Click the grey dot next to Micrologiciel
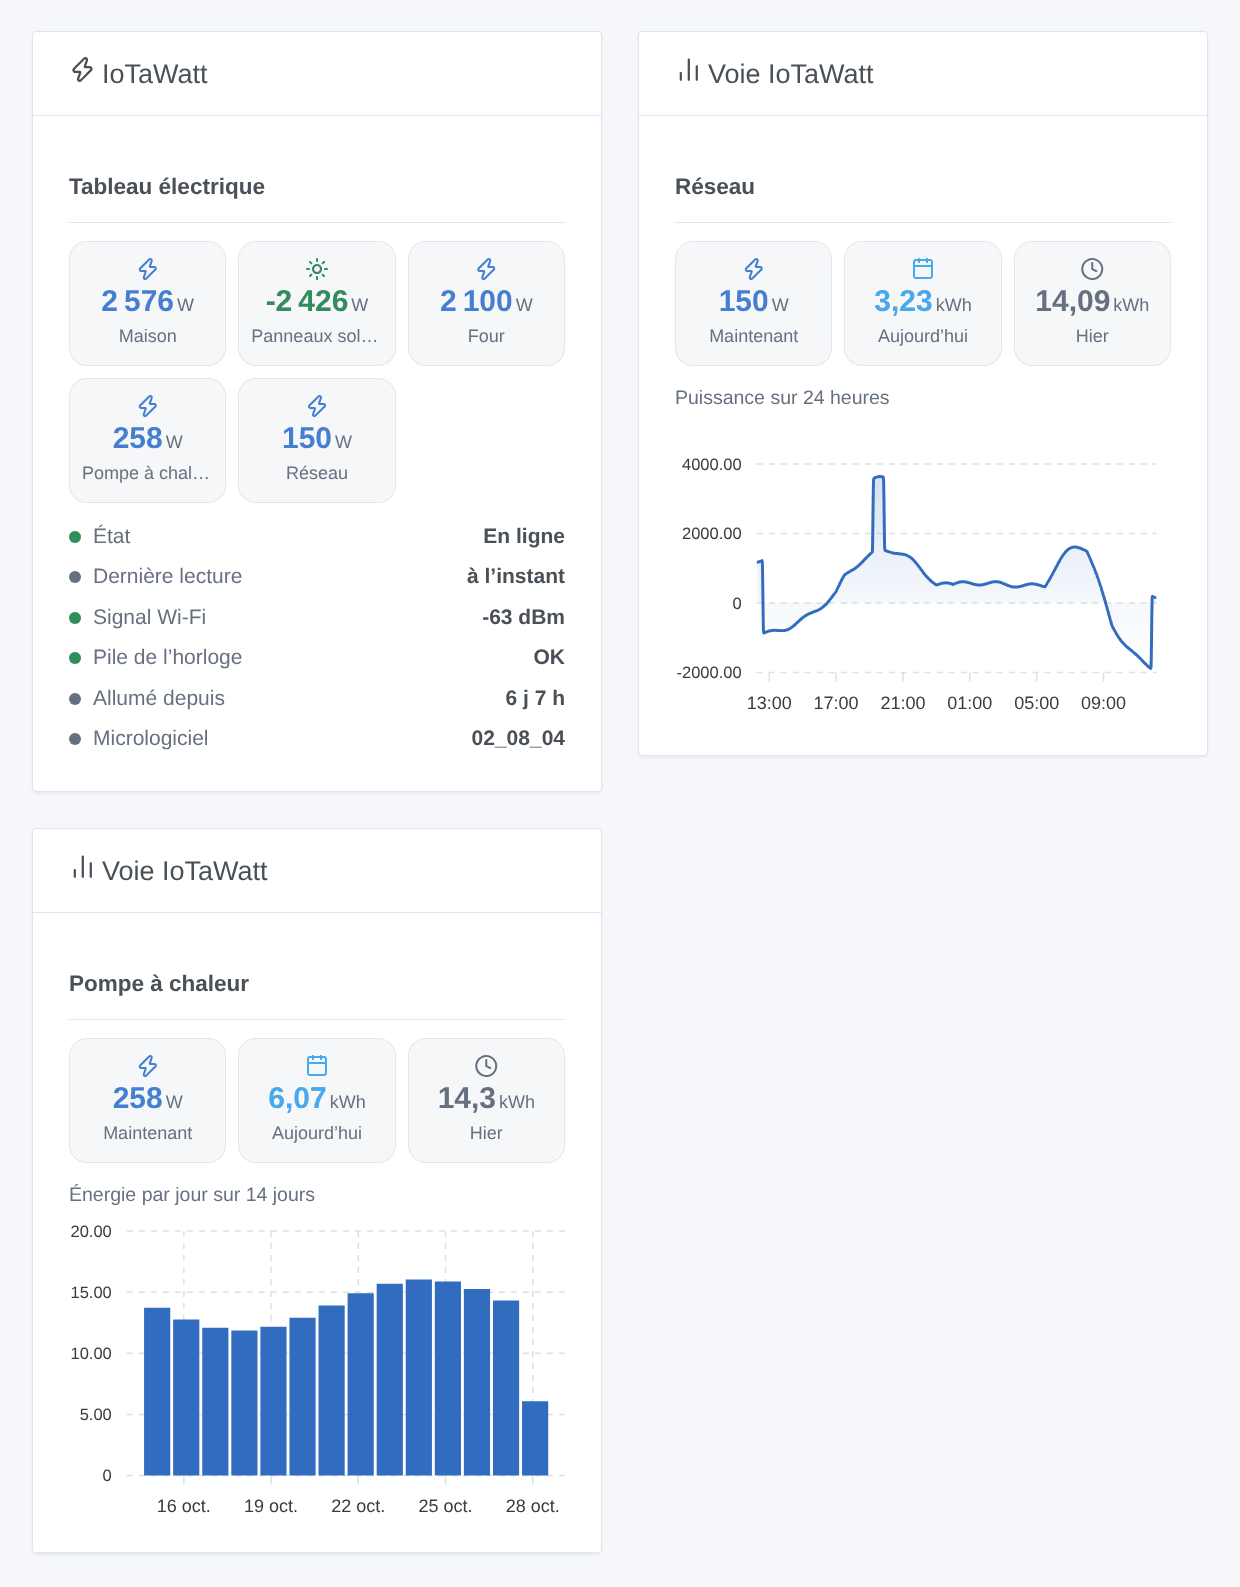This screenshot has height=1587, width=1240. coord(75,739)
